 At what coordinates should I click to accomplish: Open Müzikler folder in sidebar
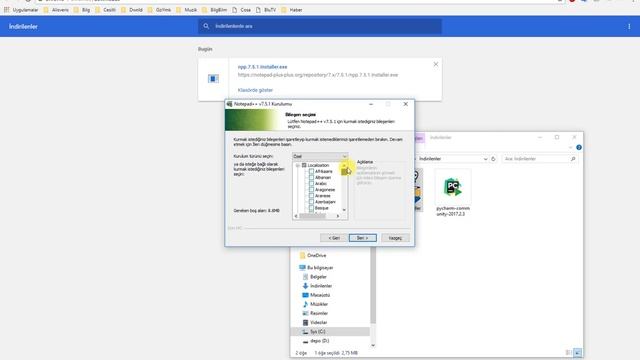click(x=315, y=304)
